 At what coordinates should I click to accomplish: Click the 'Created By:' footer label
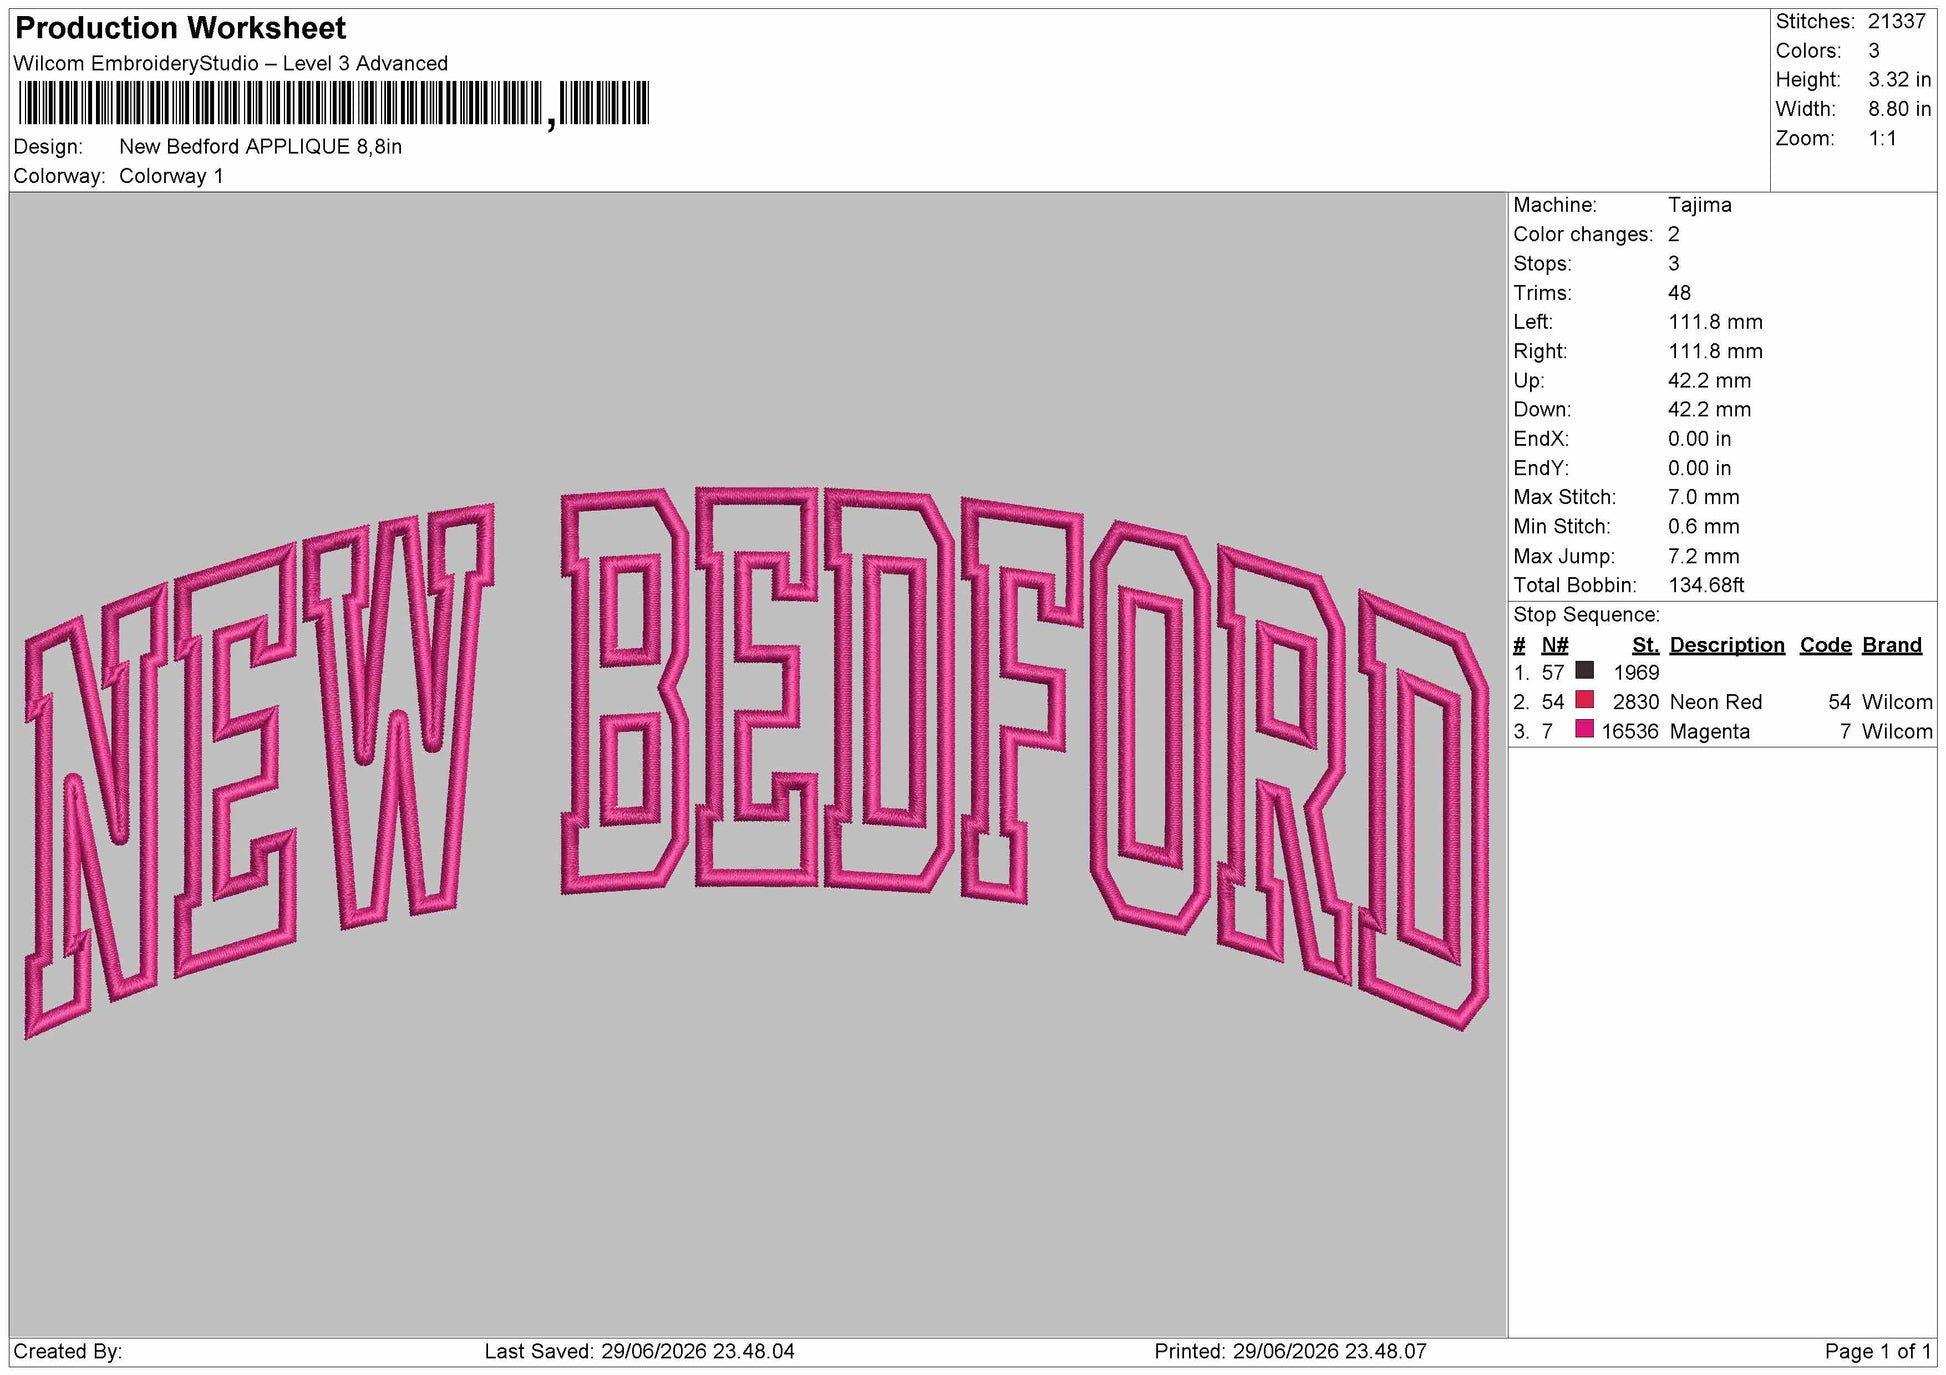tap(68, 1352)
